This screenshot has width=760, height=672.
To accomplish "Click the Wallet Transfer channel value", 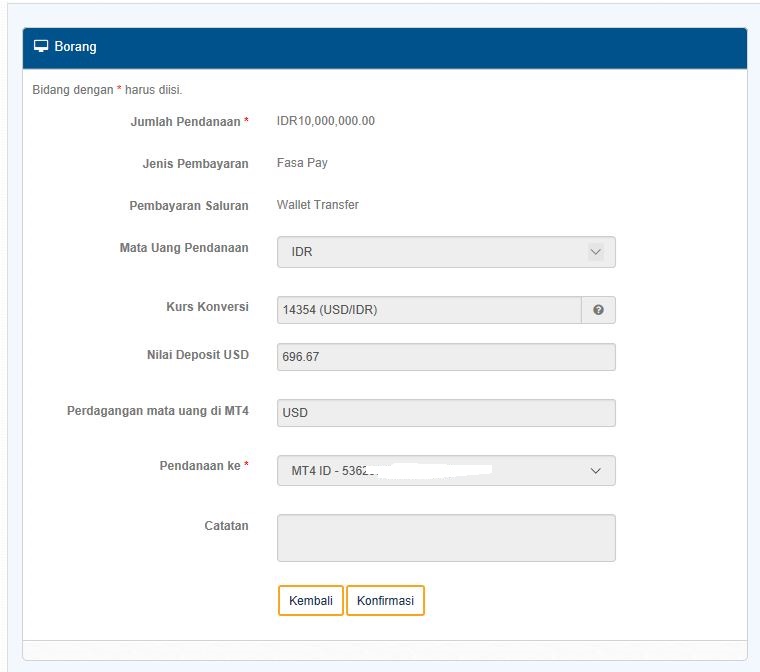I will [x=318, y=205].
